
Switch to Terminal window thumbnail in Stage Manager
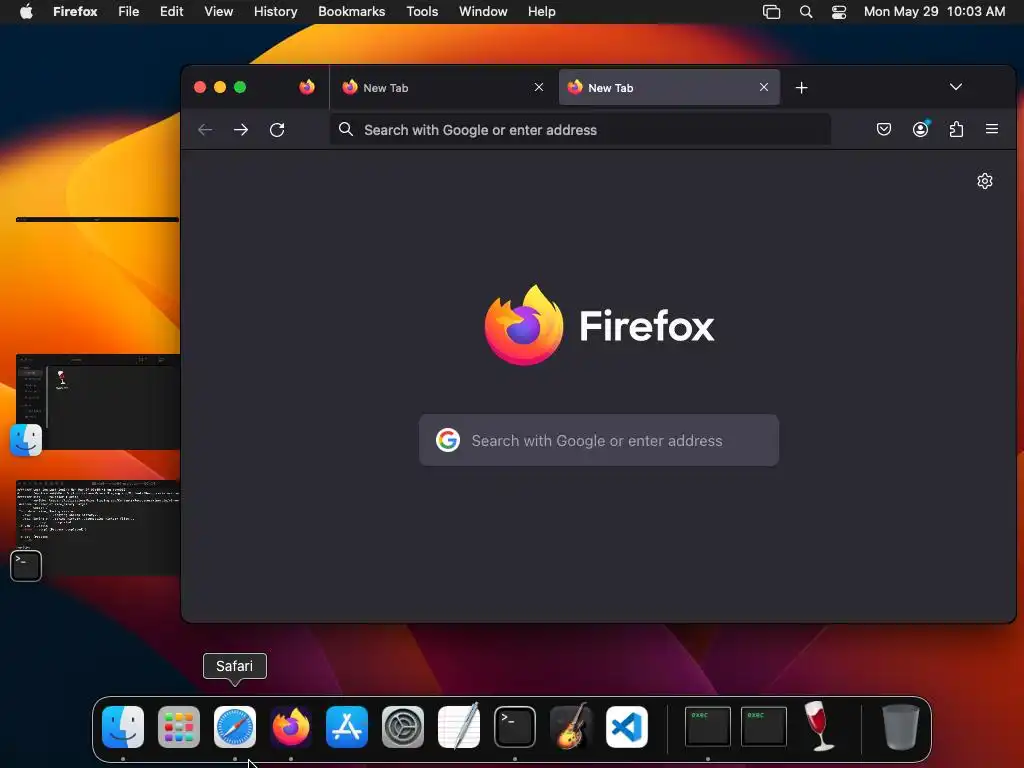[x=98, y=528]
